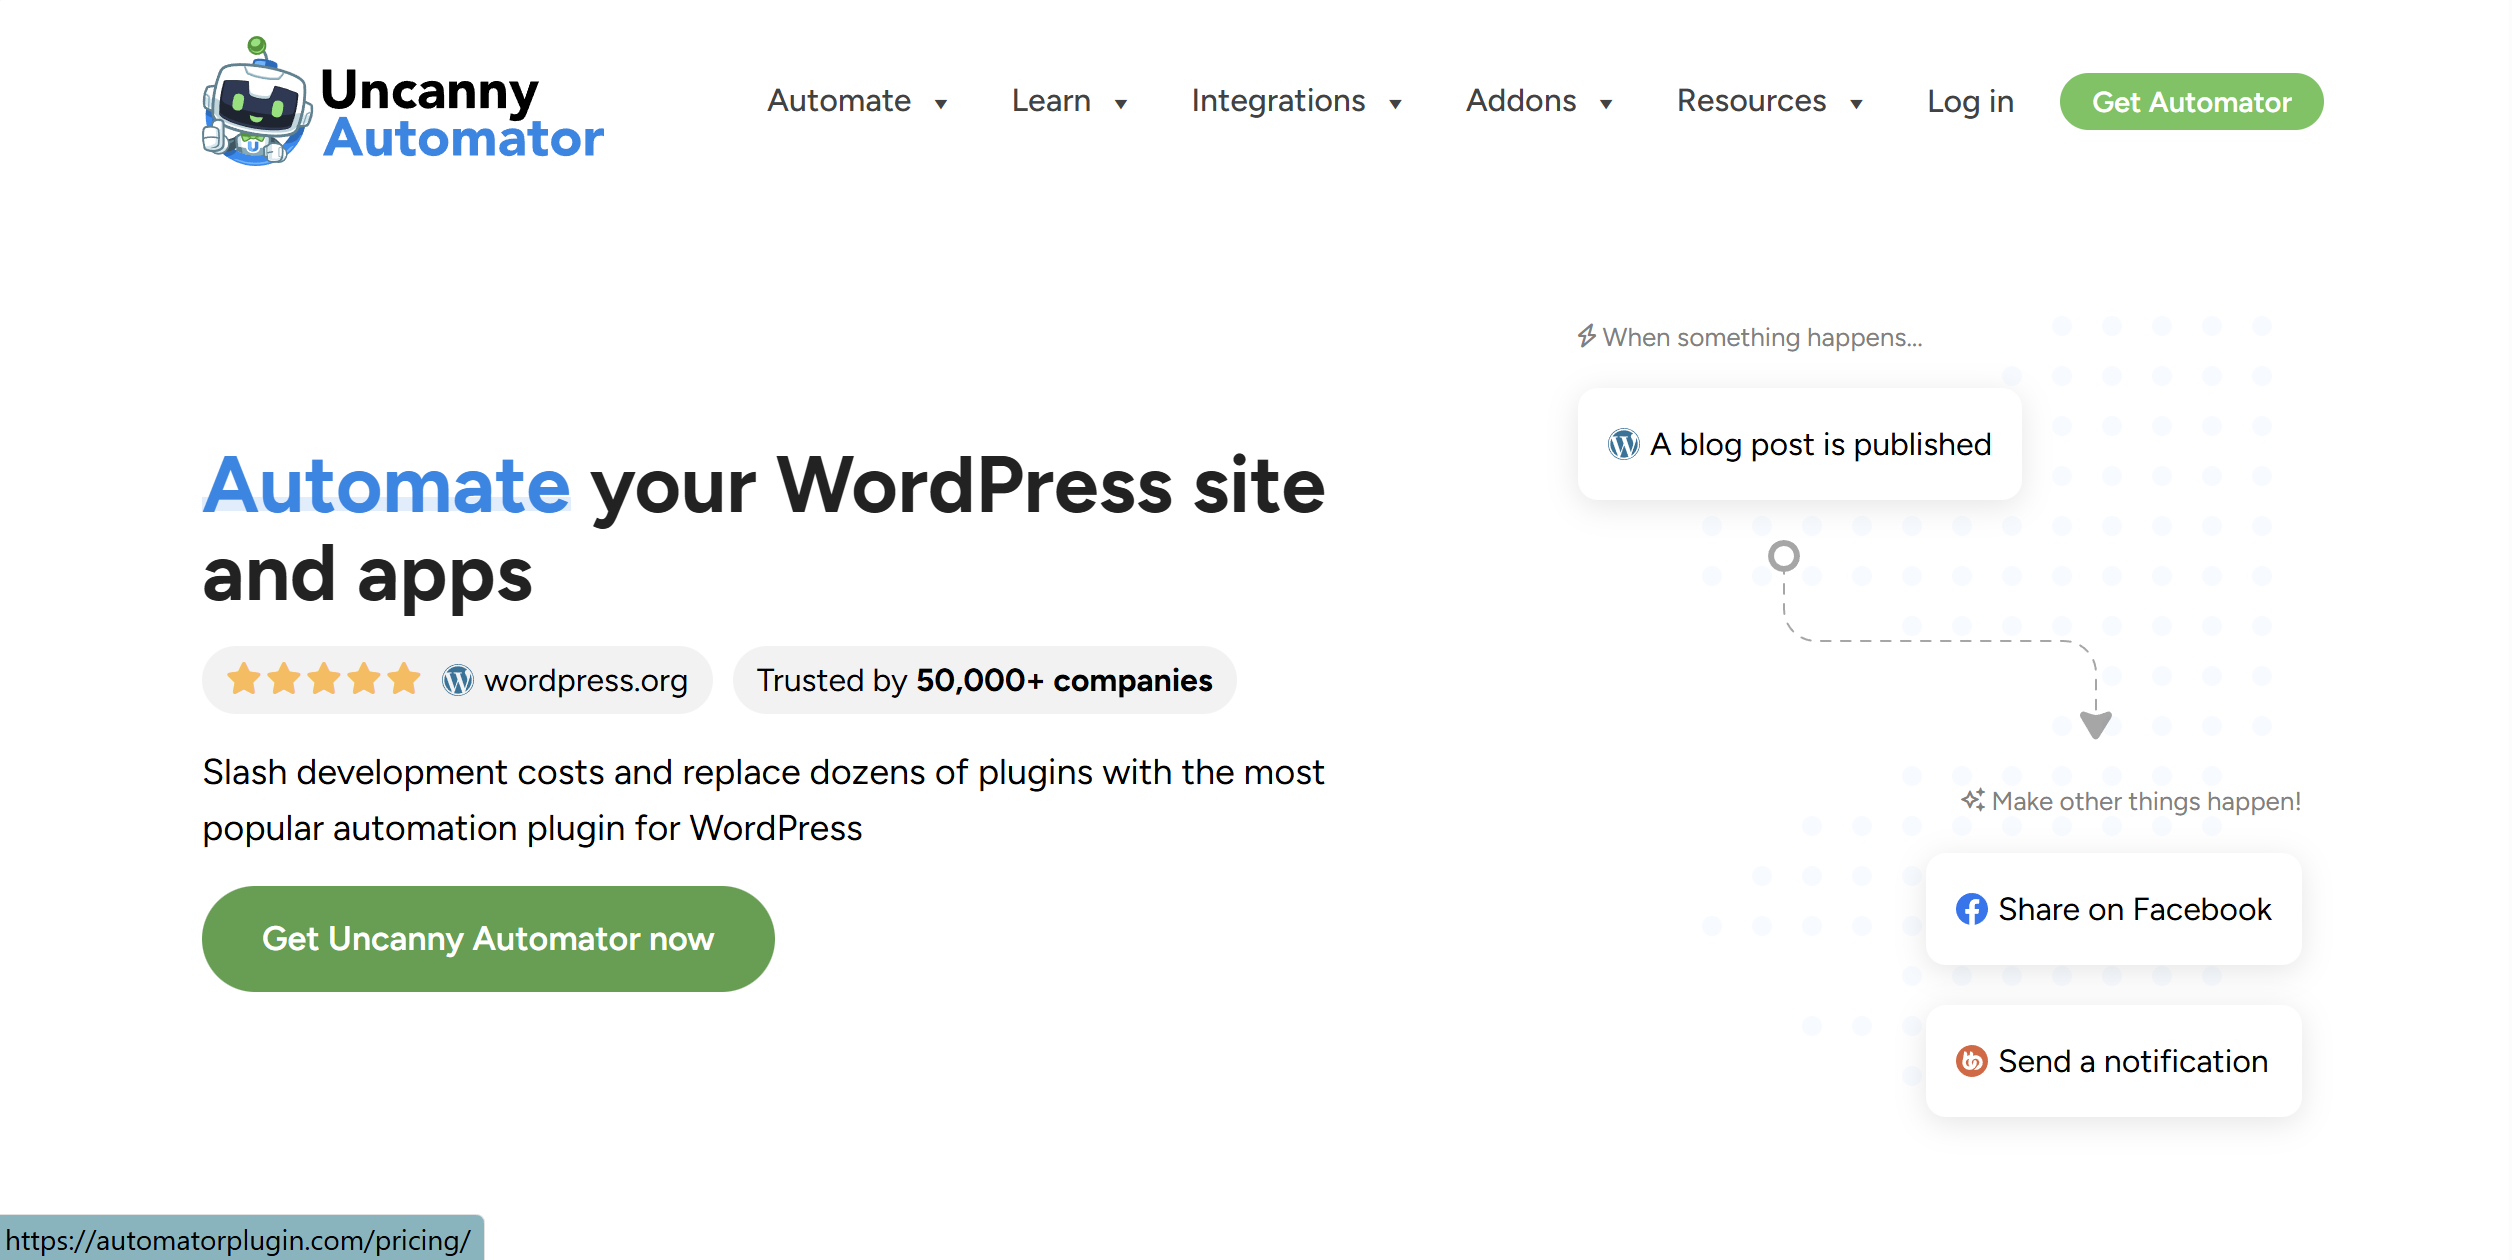Click Get Uncanny Automator now button
The width and height of the screenshot is (2512, 1260).
point(488,938)
